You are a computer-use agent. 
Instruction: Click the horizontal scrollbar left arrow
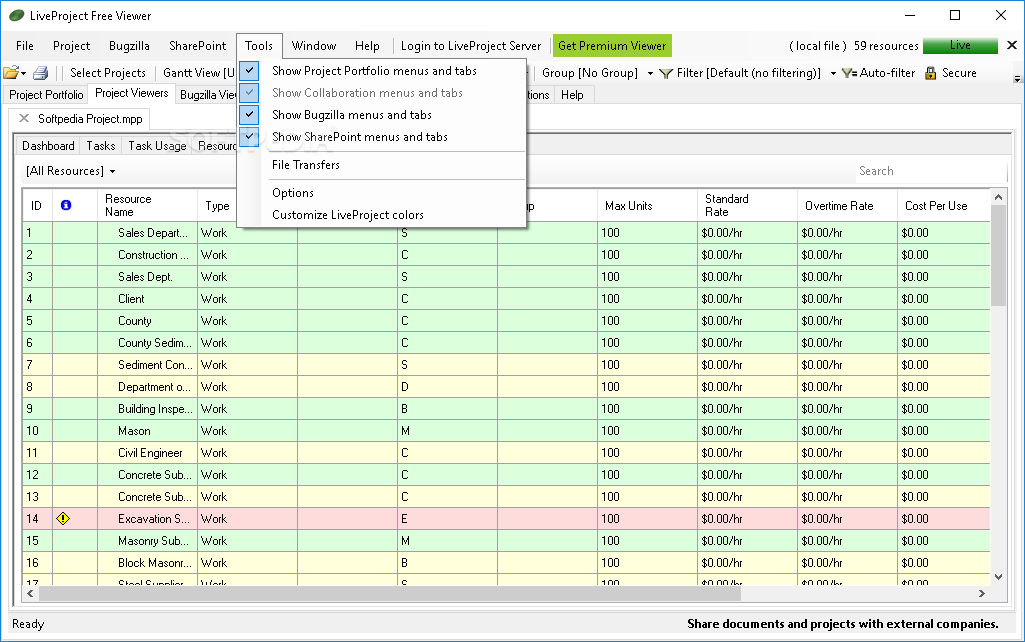pos(29,594)
